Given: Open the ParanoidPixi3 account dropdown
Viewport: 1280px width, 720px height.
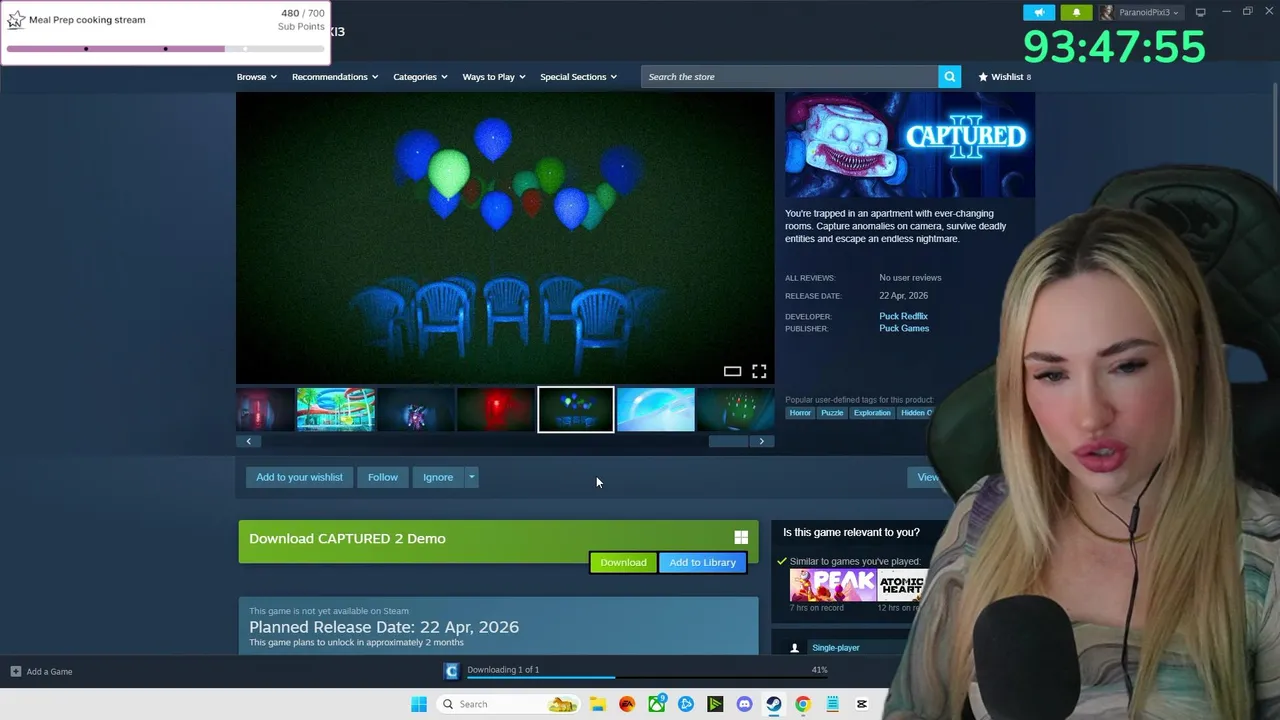Looking at the screenshot, I should coord(1148,12).
